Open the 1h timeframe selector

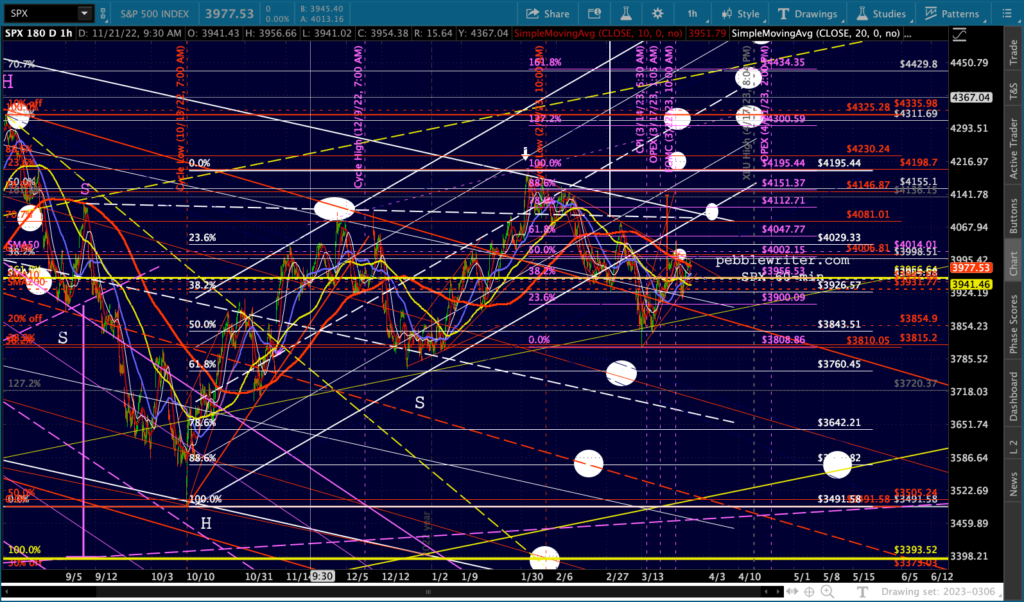pyautogui.click(x=692, y=14)
